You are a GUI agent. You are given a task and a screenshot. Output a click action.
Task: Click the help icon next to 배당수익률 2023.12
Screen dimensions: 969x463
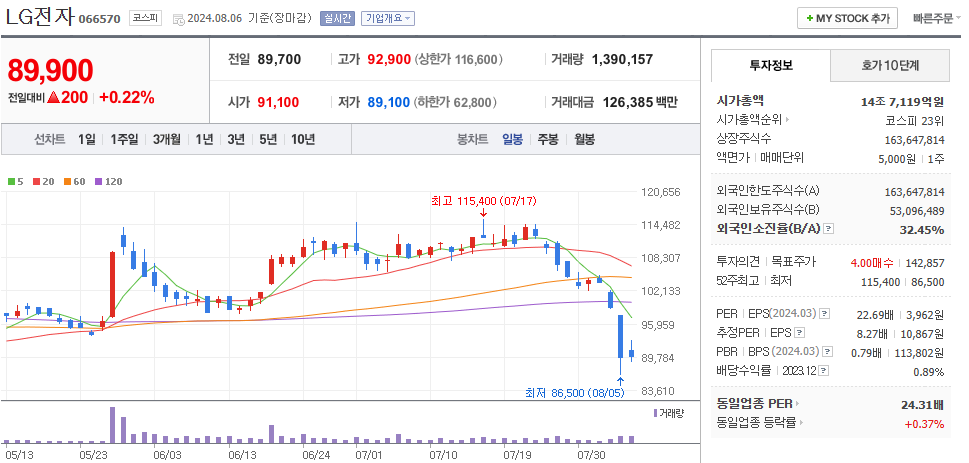tap(824, 370)
